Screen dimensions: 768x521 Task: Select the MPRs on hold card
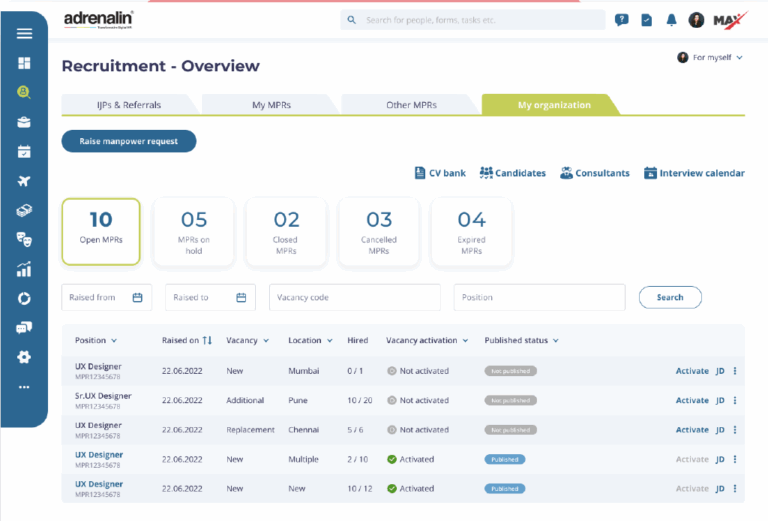click(x=194, y=232)
